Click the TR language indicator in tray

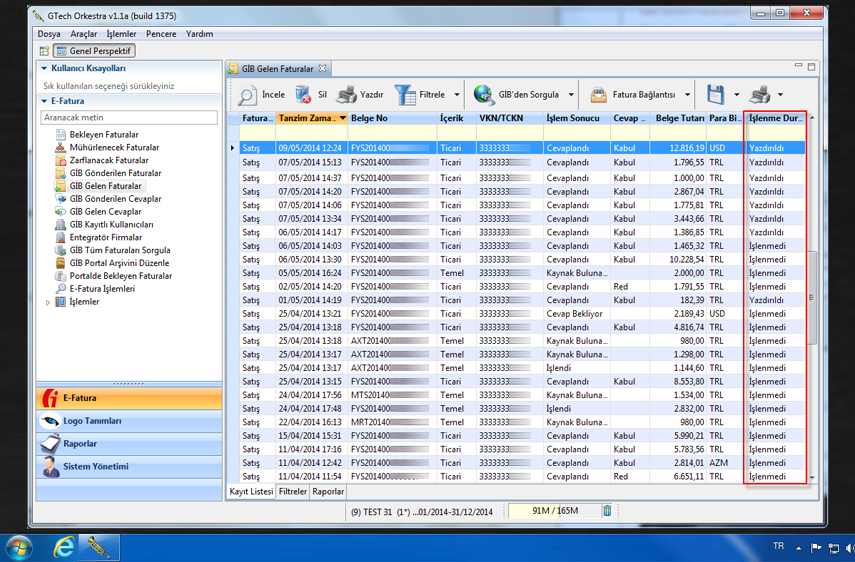click(778, 546)
